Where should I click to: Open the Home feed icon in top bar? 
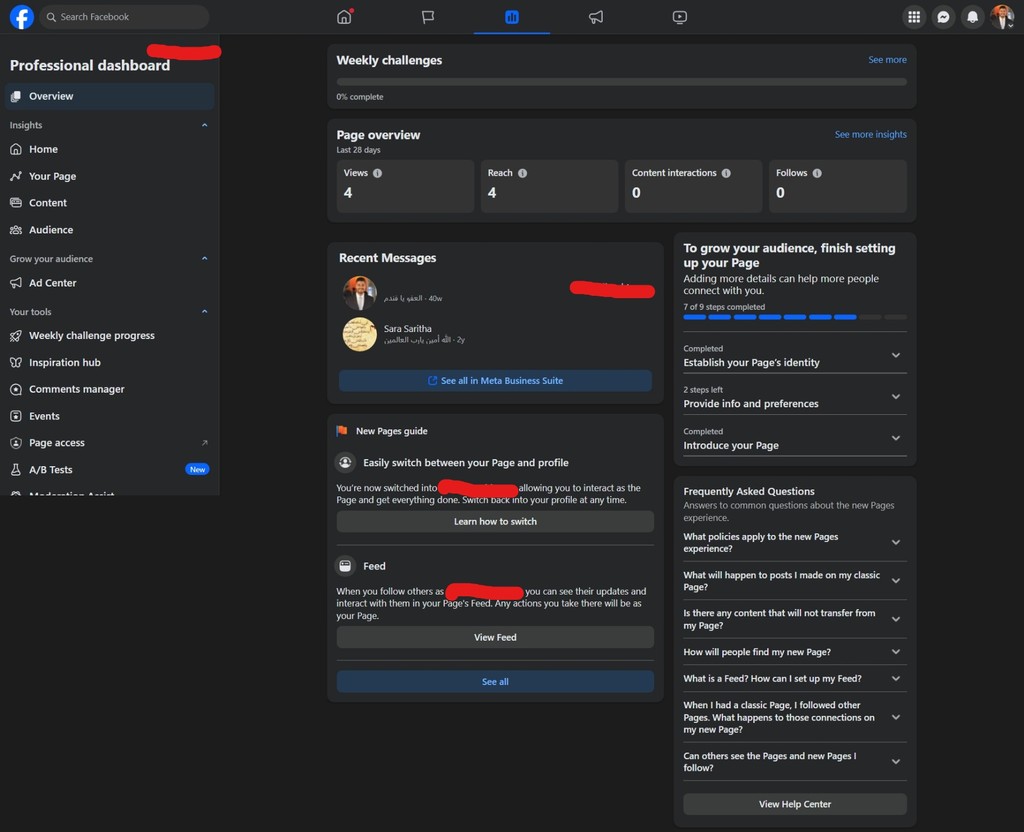pos(344,17)
